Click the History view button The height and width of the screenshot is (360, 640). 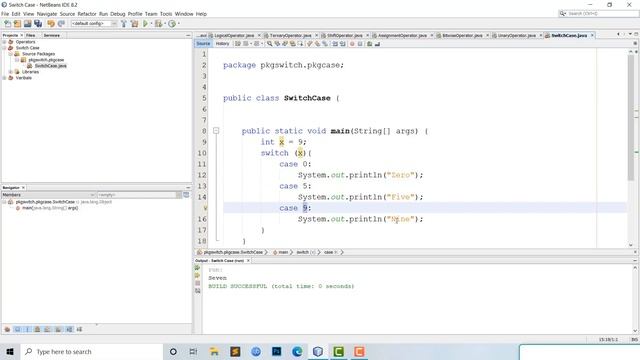point(222,44)
